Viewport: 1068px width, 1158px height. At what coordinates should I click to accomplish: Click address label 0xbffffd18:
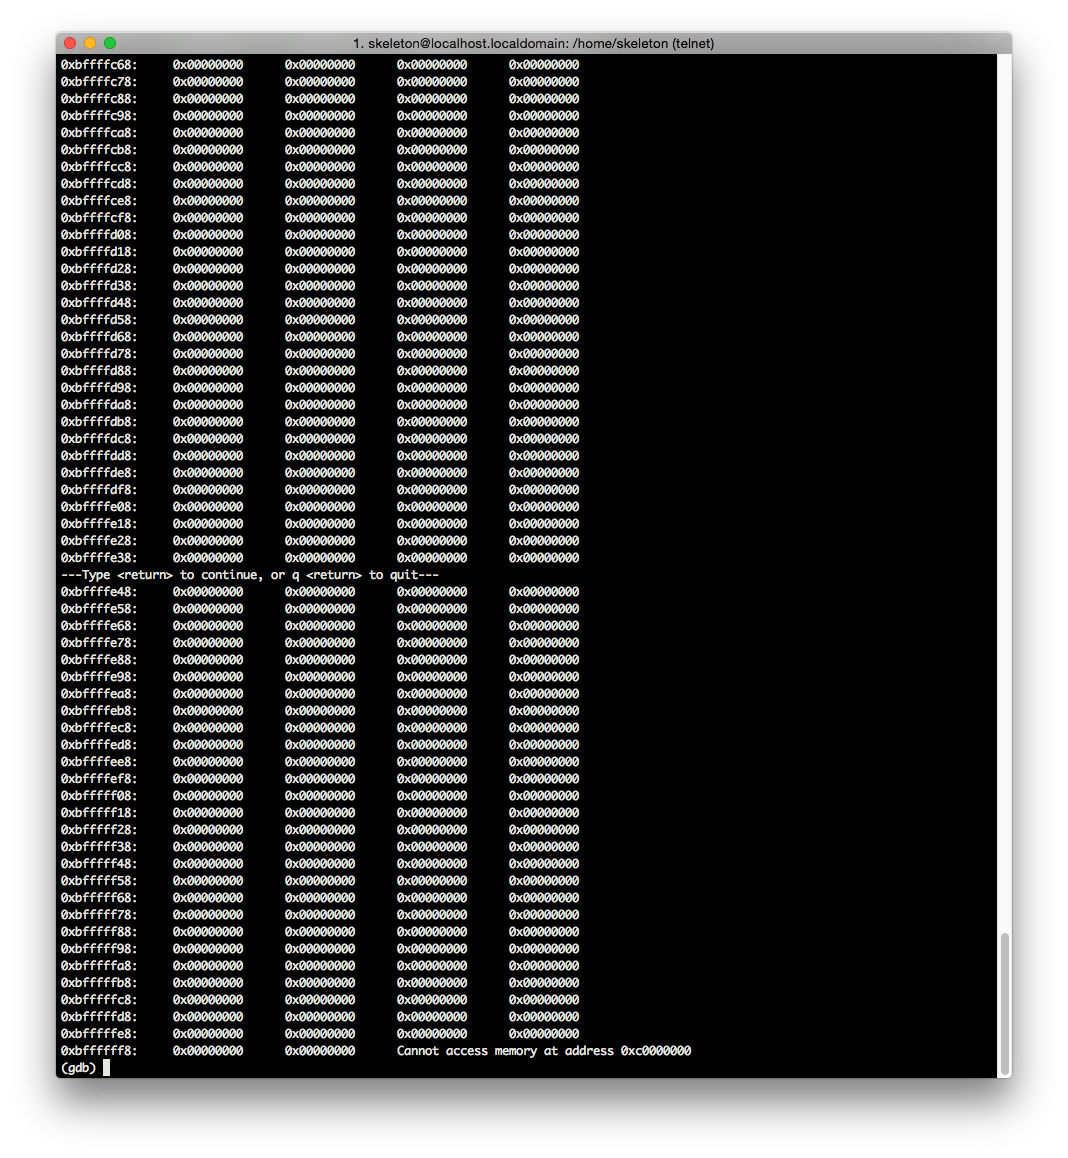[99, 252]
